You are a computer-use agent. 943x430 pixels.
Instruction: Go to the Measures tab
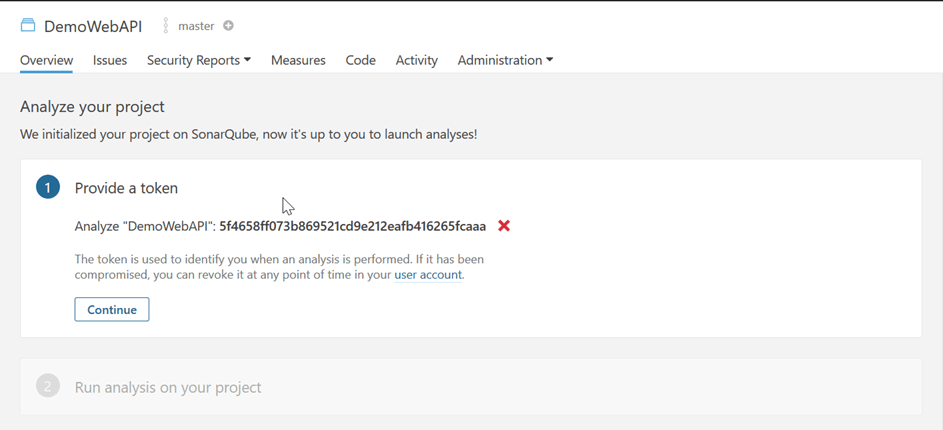coord(298,60)
